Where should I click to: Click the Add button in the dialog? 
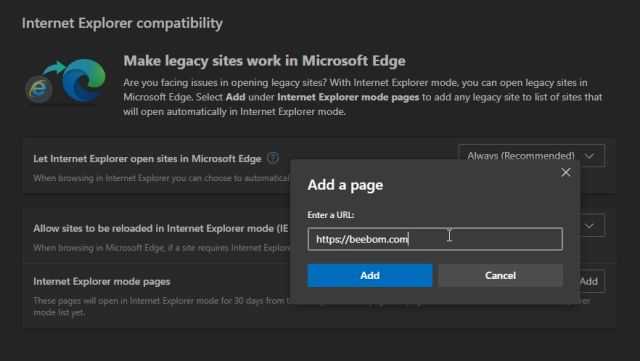(x=370, y=275)
